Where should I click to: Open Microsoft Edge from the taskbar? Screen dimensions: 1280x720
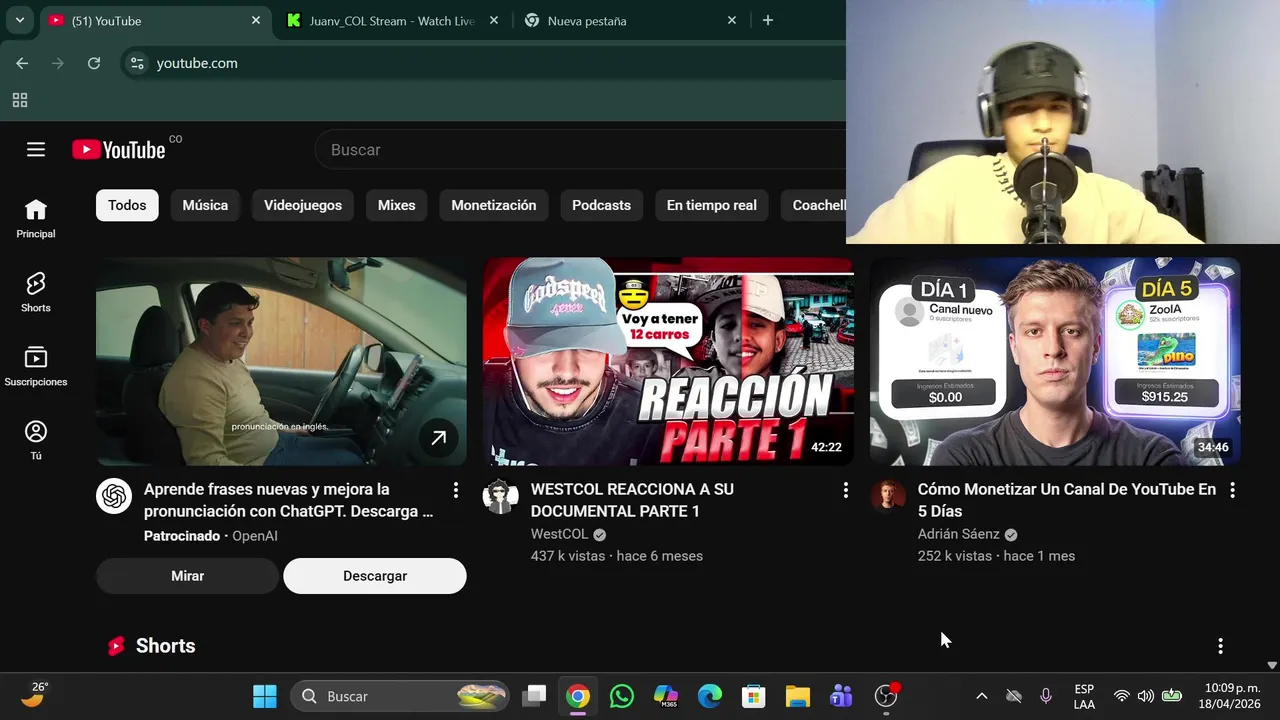point(710,696)
